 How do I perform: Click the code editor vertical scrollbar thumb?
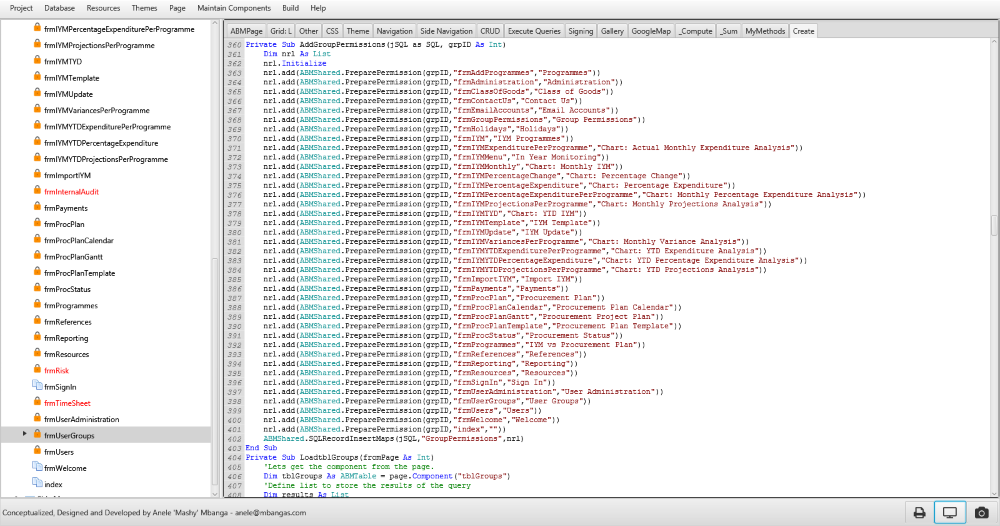click(x=994, y=226)
